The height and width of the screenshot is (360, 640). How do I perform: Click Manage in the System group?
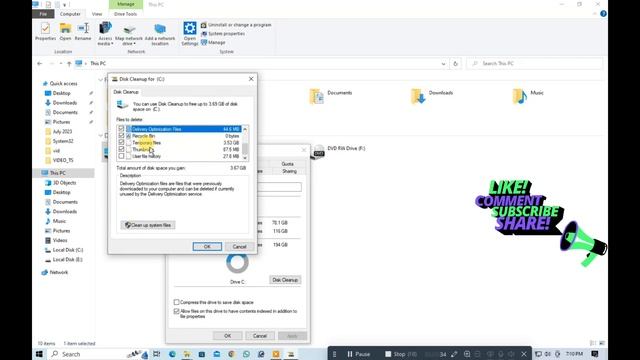213,42
